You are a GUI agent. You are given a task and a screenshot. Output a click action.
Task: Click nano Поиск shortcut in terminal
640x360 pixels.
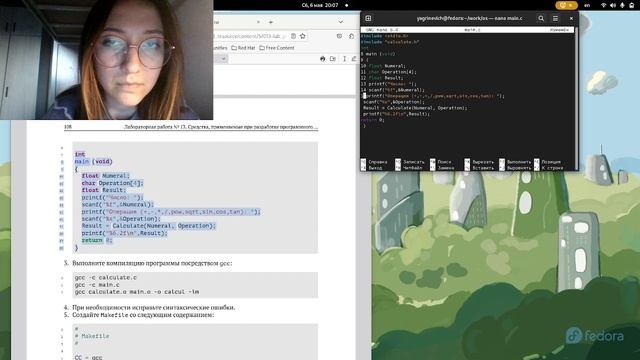[440, 162]
